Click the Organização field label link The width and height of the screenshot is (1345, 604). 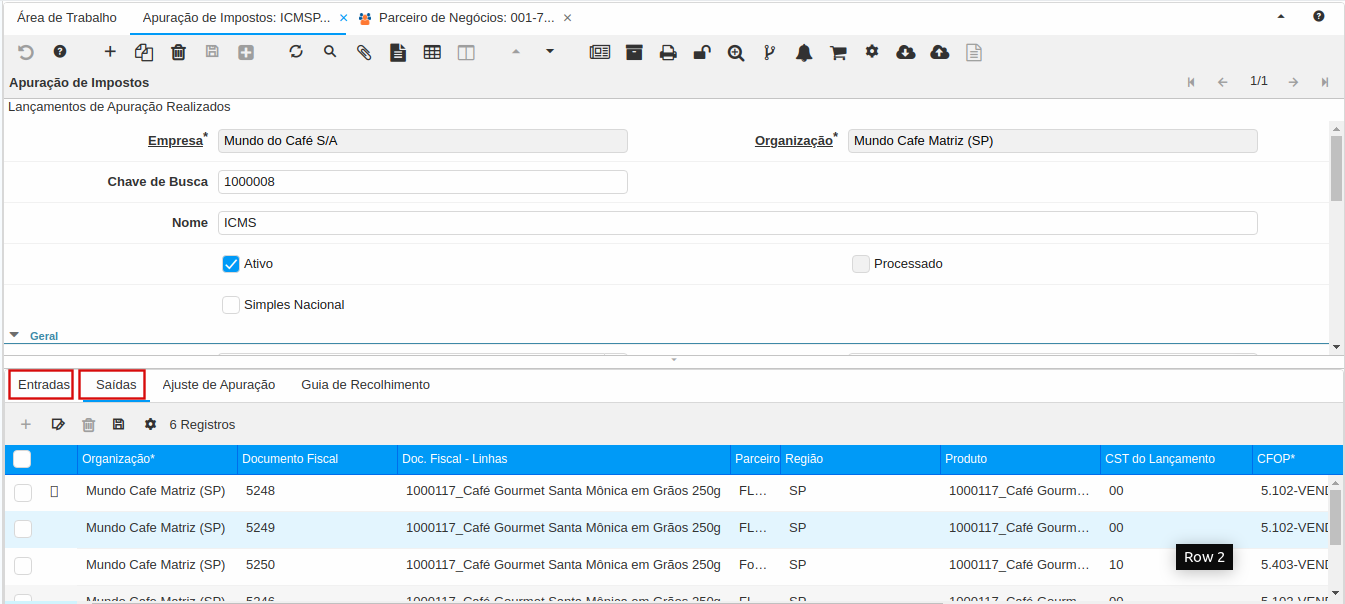coord(793,141)
